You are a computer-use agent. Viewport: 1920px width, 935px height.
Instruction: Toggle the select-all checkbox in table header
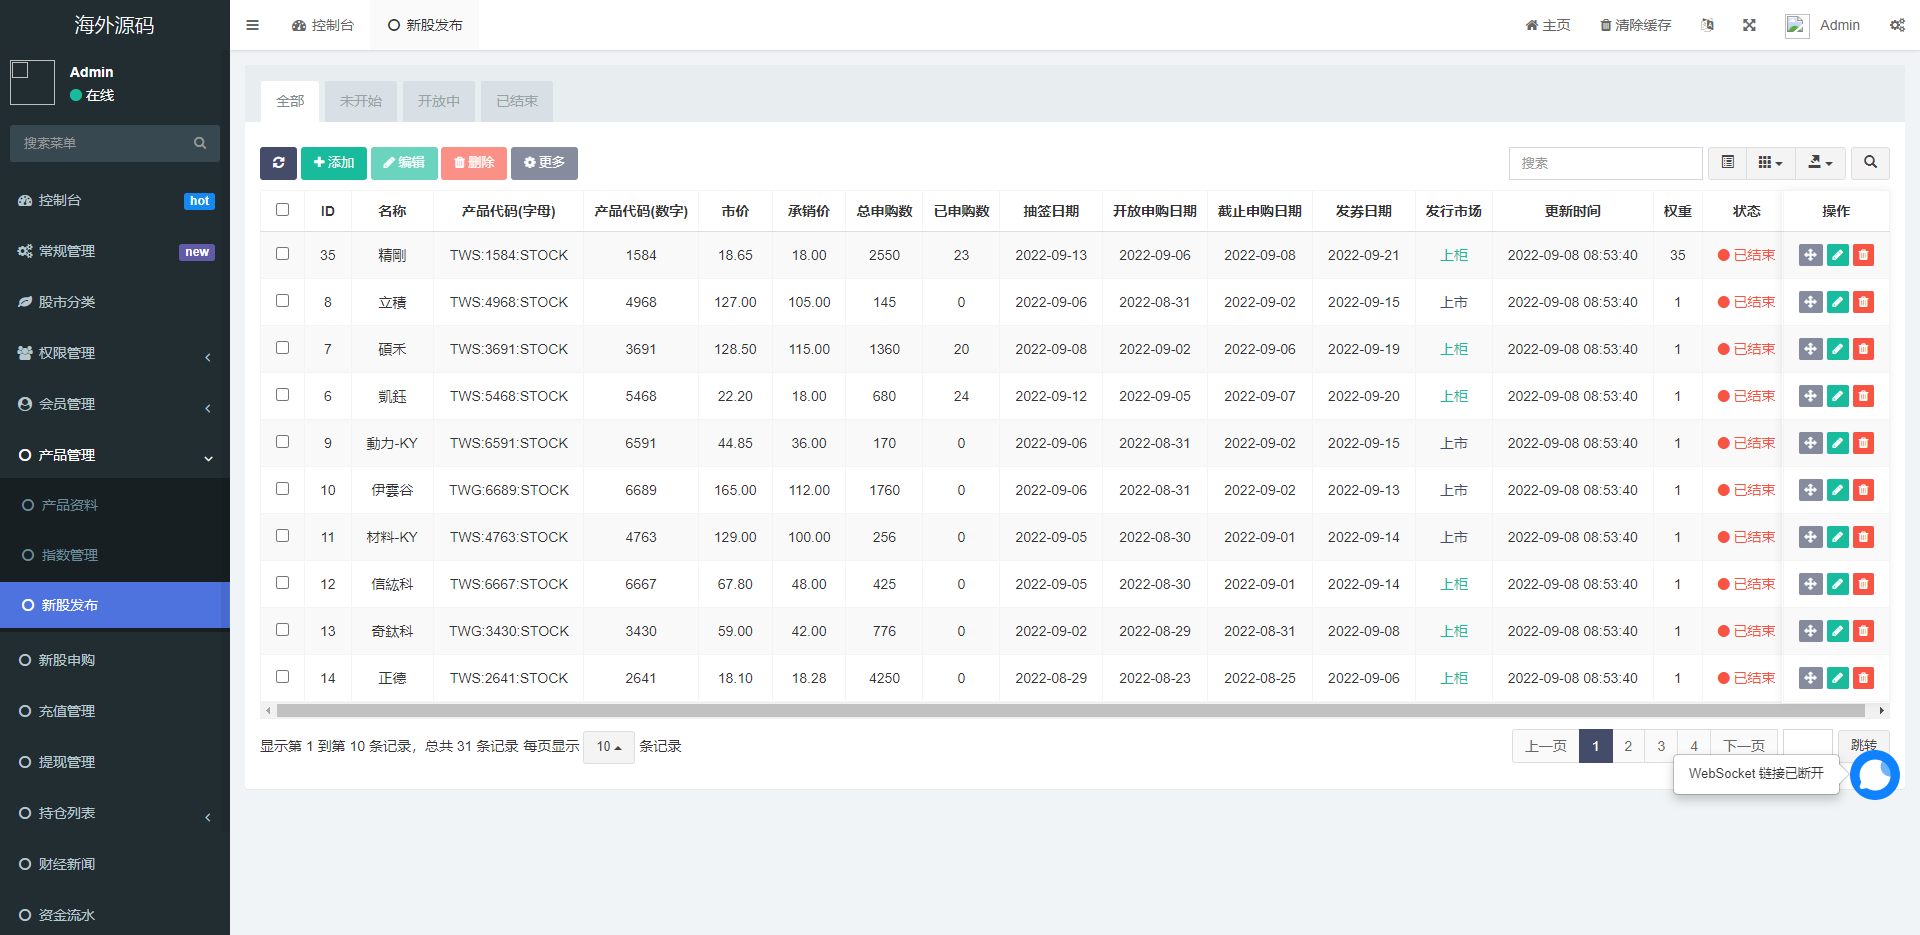pos(282,210)
